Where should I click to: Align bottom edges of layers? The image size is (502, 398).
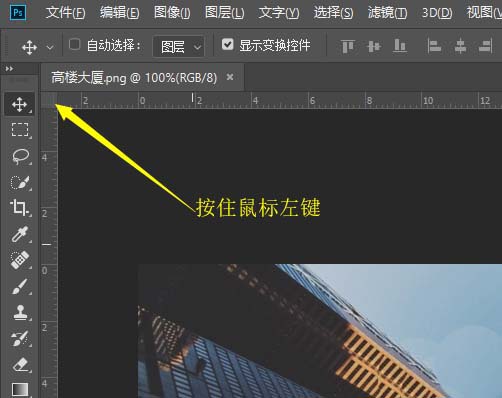click(x=400, y=46)
